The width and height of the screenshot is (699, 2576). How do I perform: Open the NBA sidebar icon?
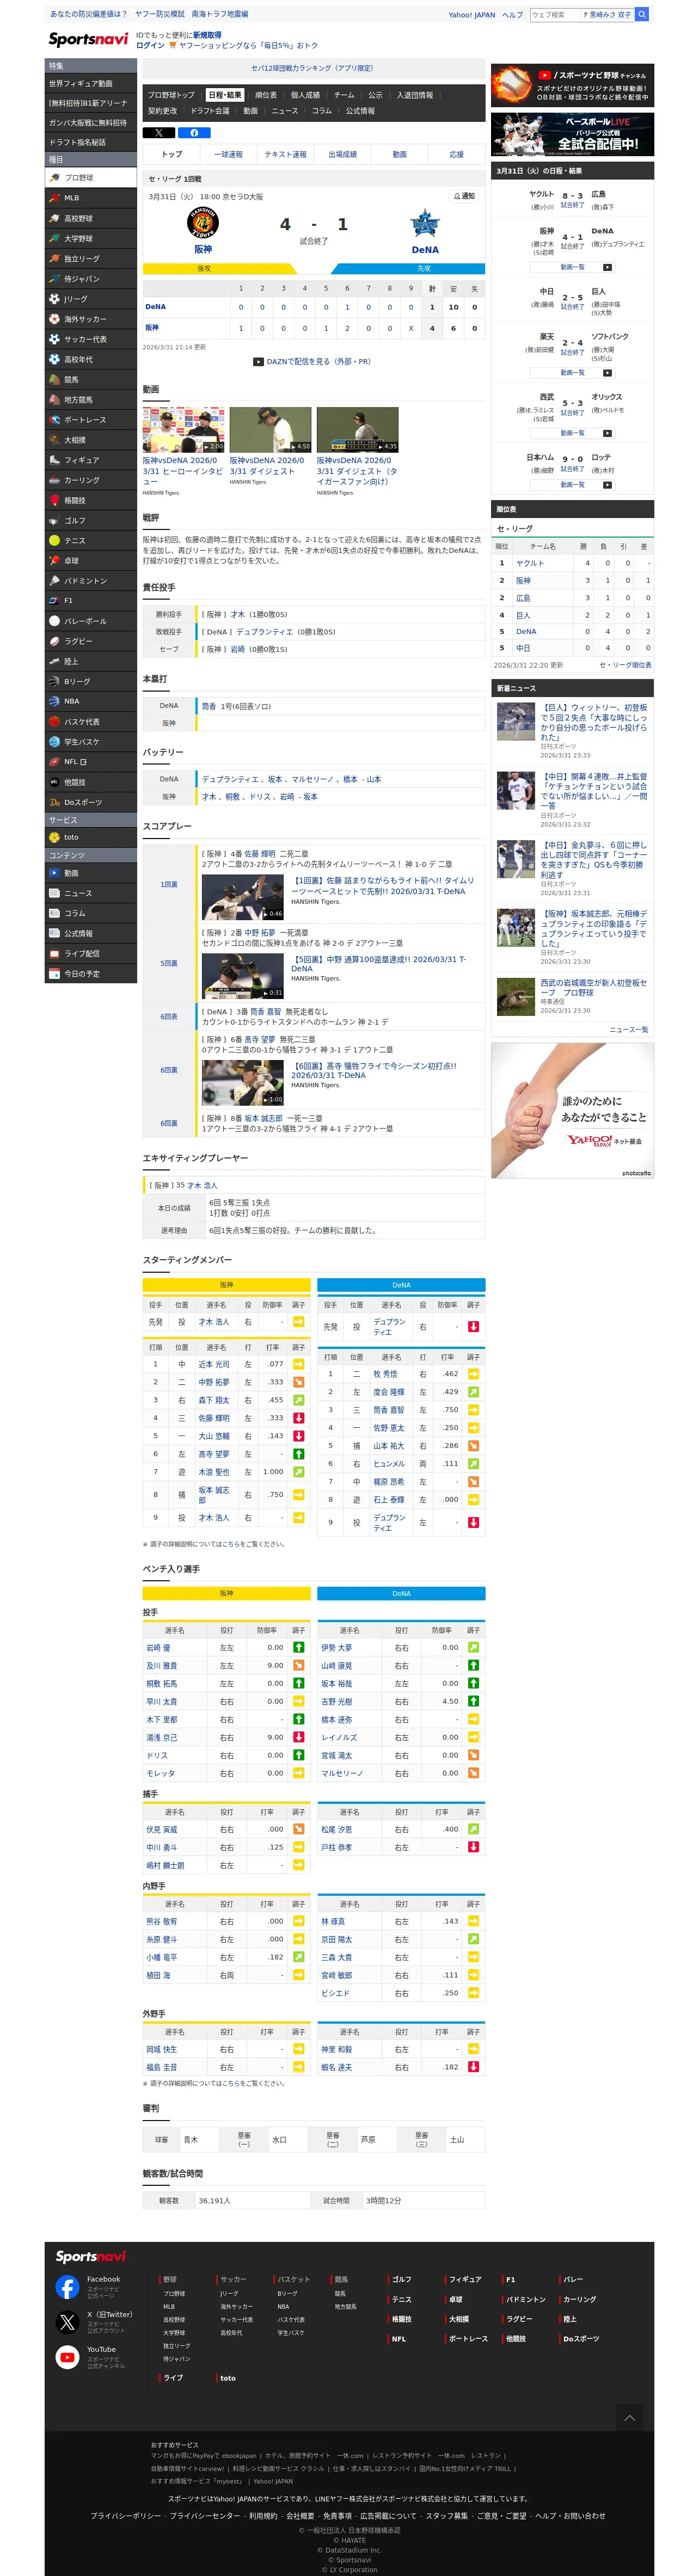point(54,701)
